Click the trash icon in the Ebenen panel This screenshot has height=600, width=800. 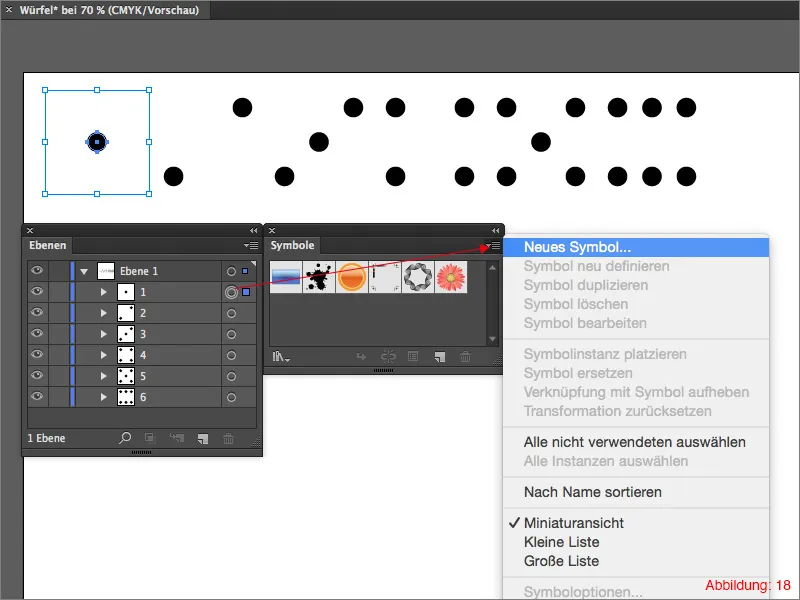point(229,438)
